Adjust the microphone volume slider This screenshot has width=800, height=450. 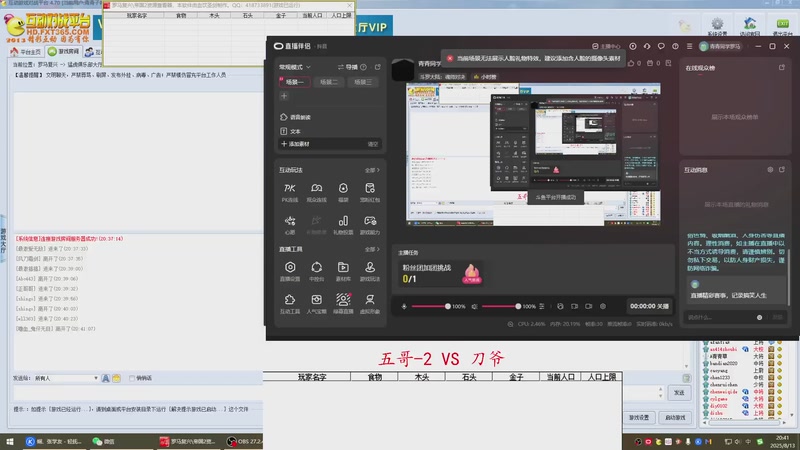click(x=430, y=306)
